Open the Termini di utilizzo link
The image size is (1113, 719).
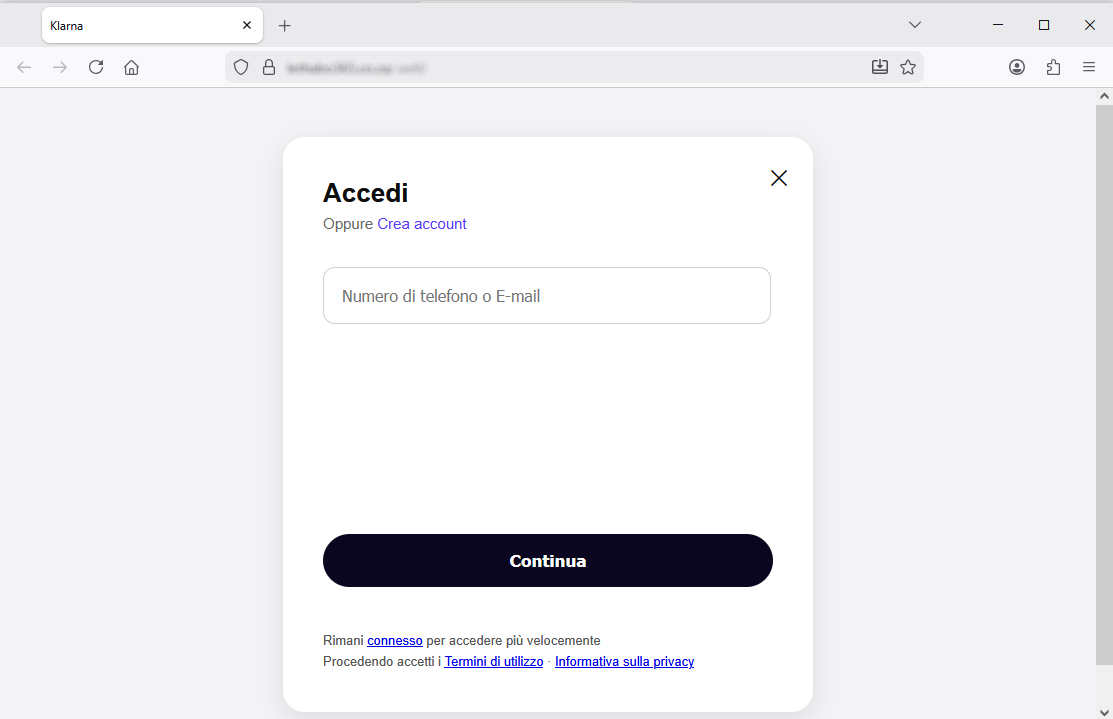[494, 662]
